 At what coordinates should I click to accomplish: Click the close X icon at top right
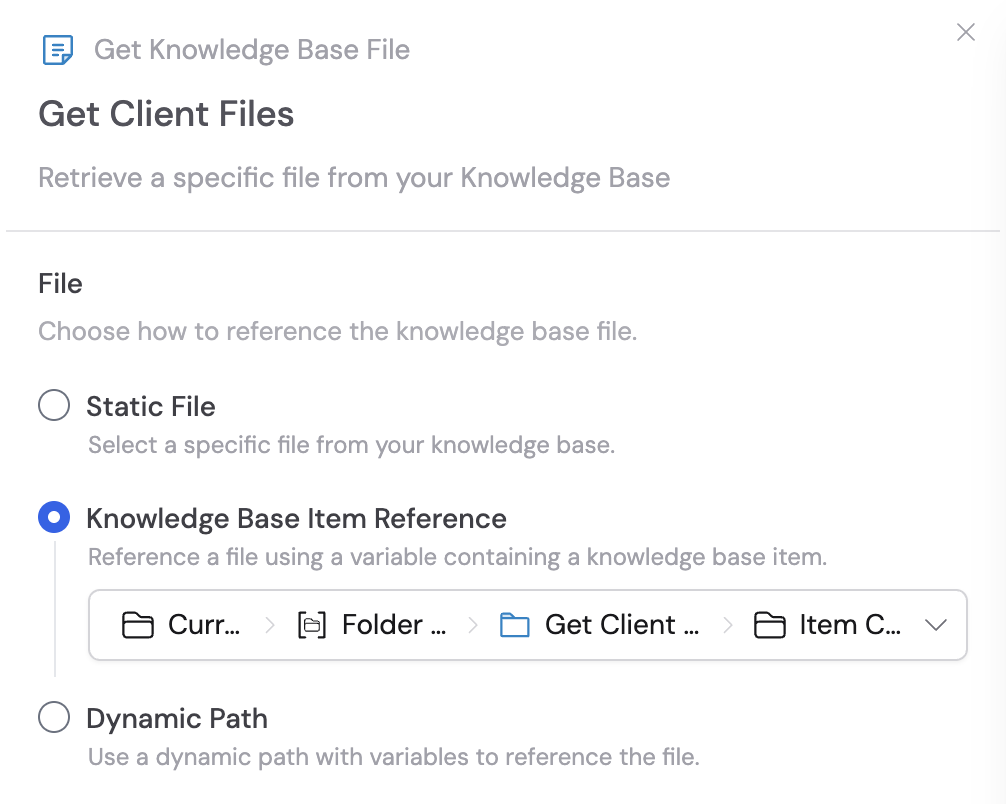tap(965, 32)
